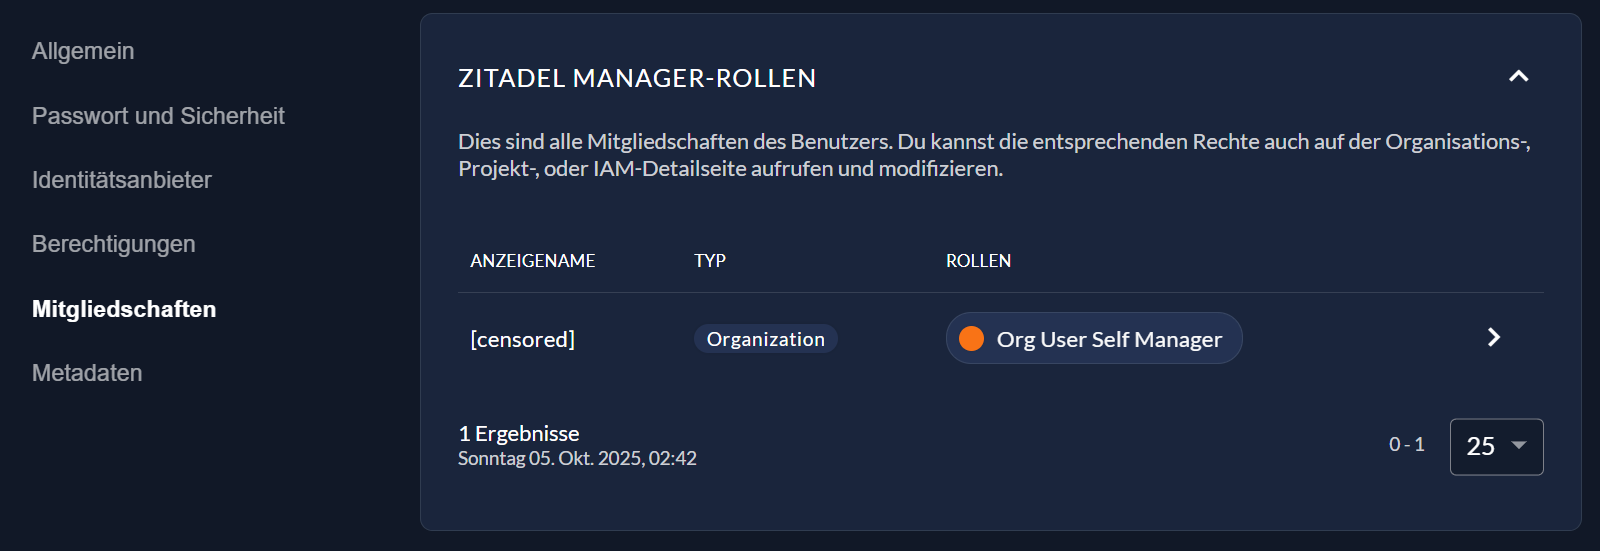Select Identitätsanbieter in the sidebar
Viewport: 1600px width, 551px height.
click(122, 180)
